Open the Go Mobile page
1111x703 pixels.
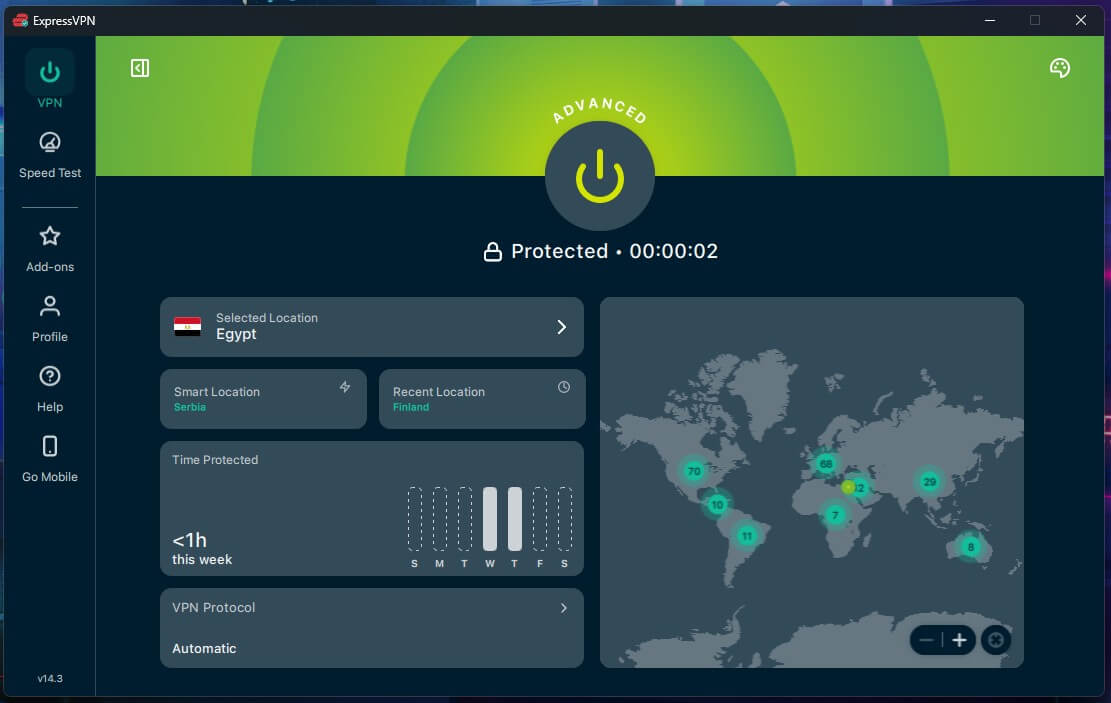50,459
